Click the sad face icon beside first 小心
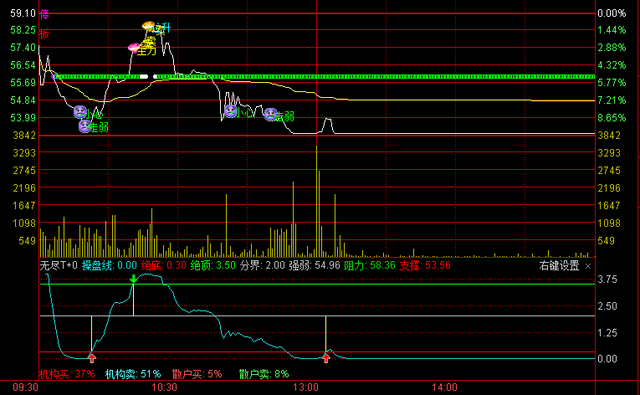The image size is (640, 395). (x=80, y=112)
